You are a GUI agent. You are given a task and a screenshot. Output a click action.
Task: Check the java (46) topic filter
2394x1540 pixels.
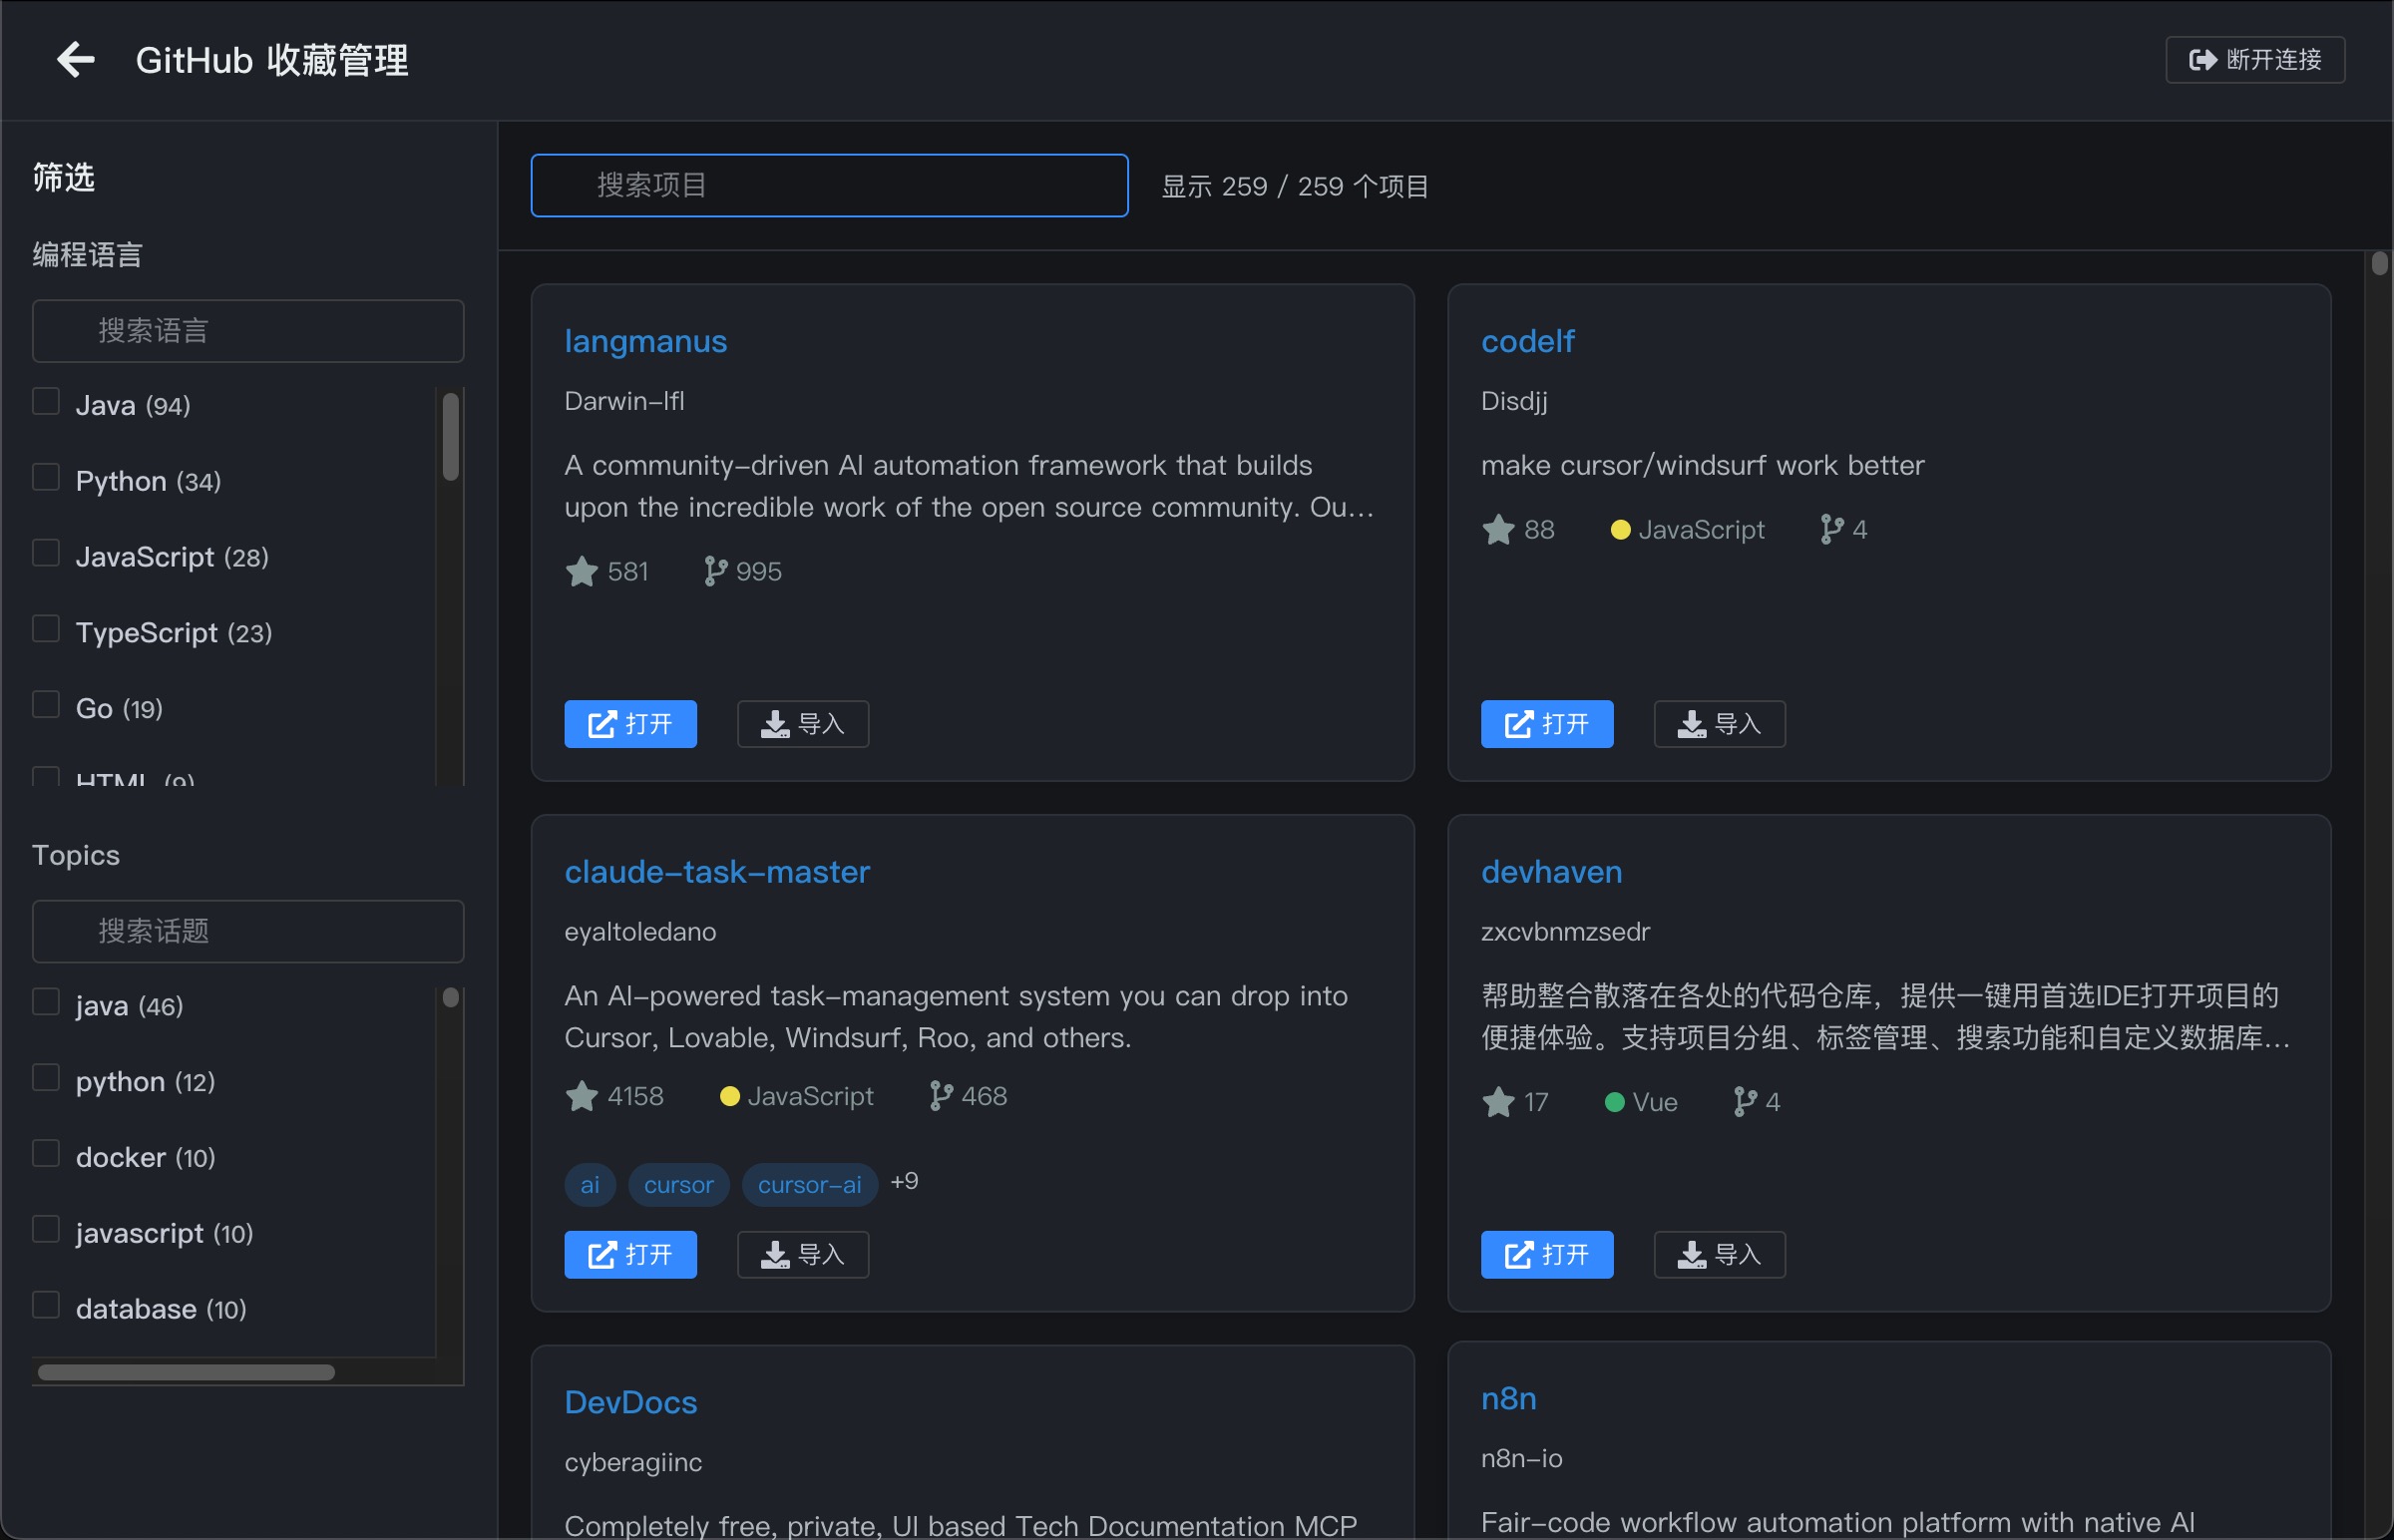(46, 1002)
